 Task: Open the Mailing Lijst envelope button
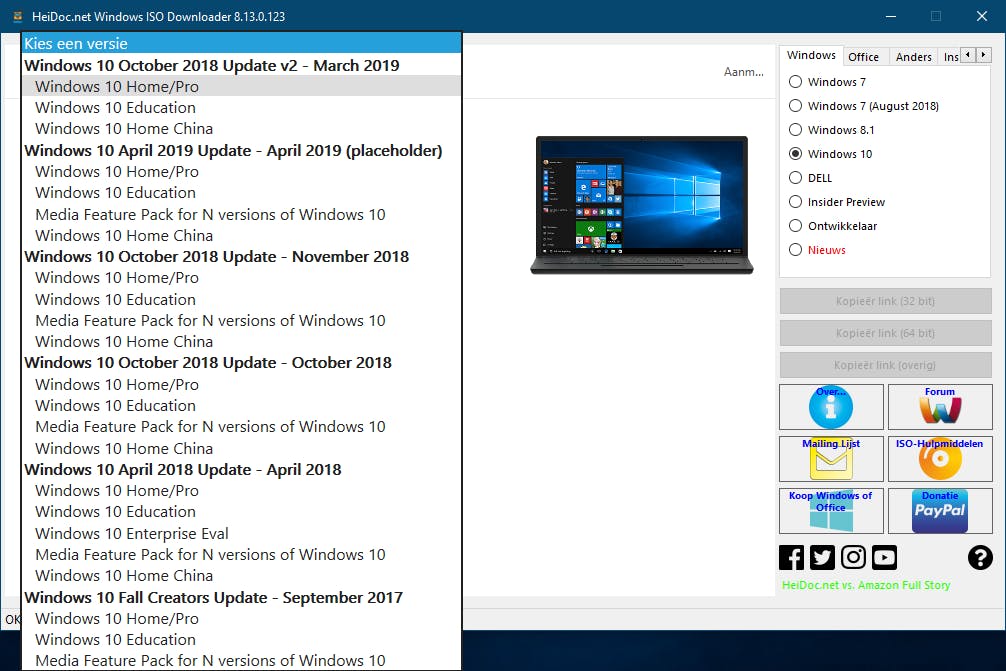tap(831, 459)
